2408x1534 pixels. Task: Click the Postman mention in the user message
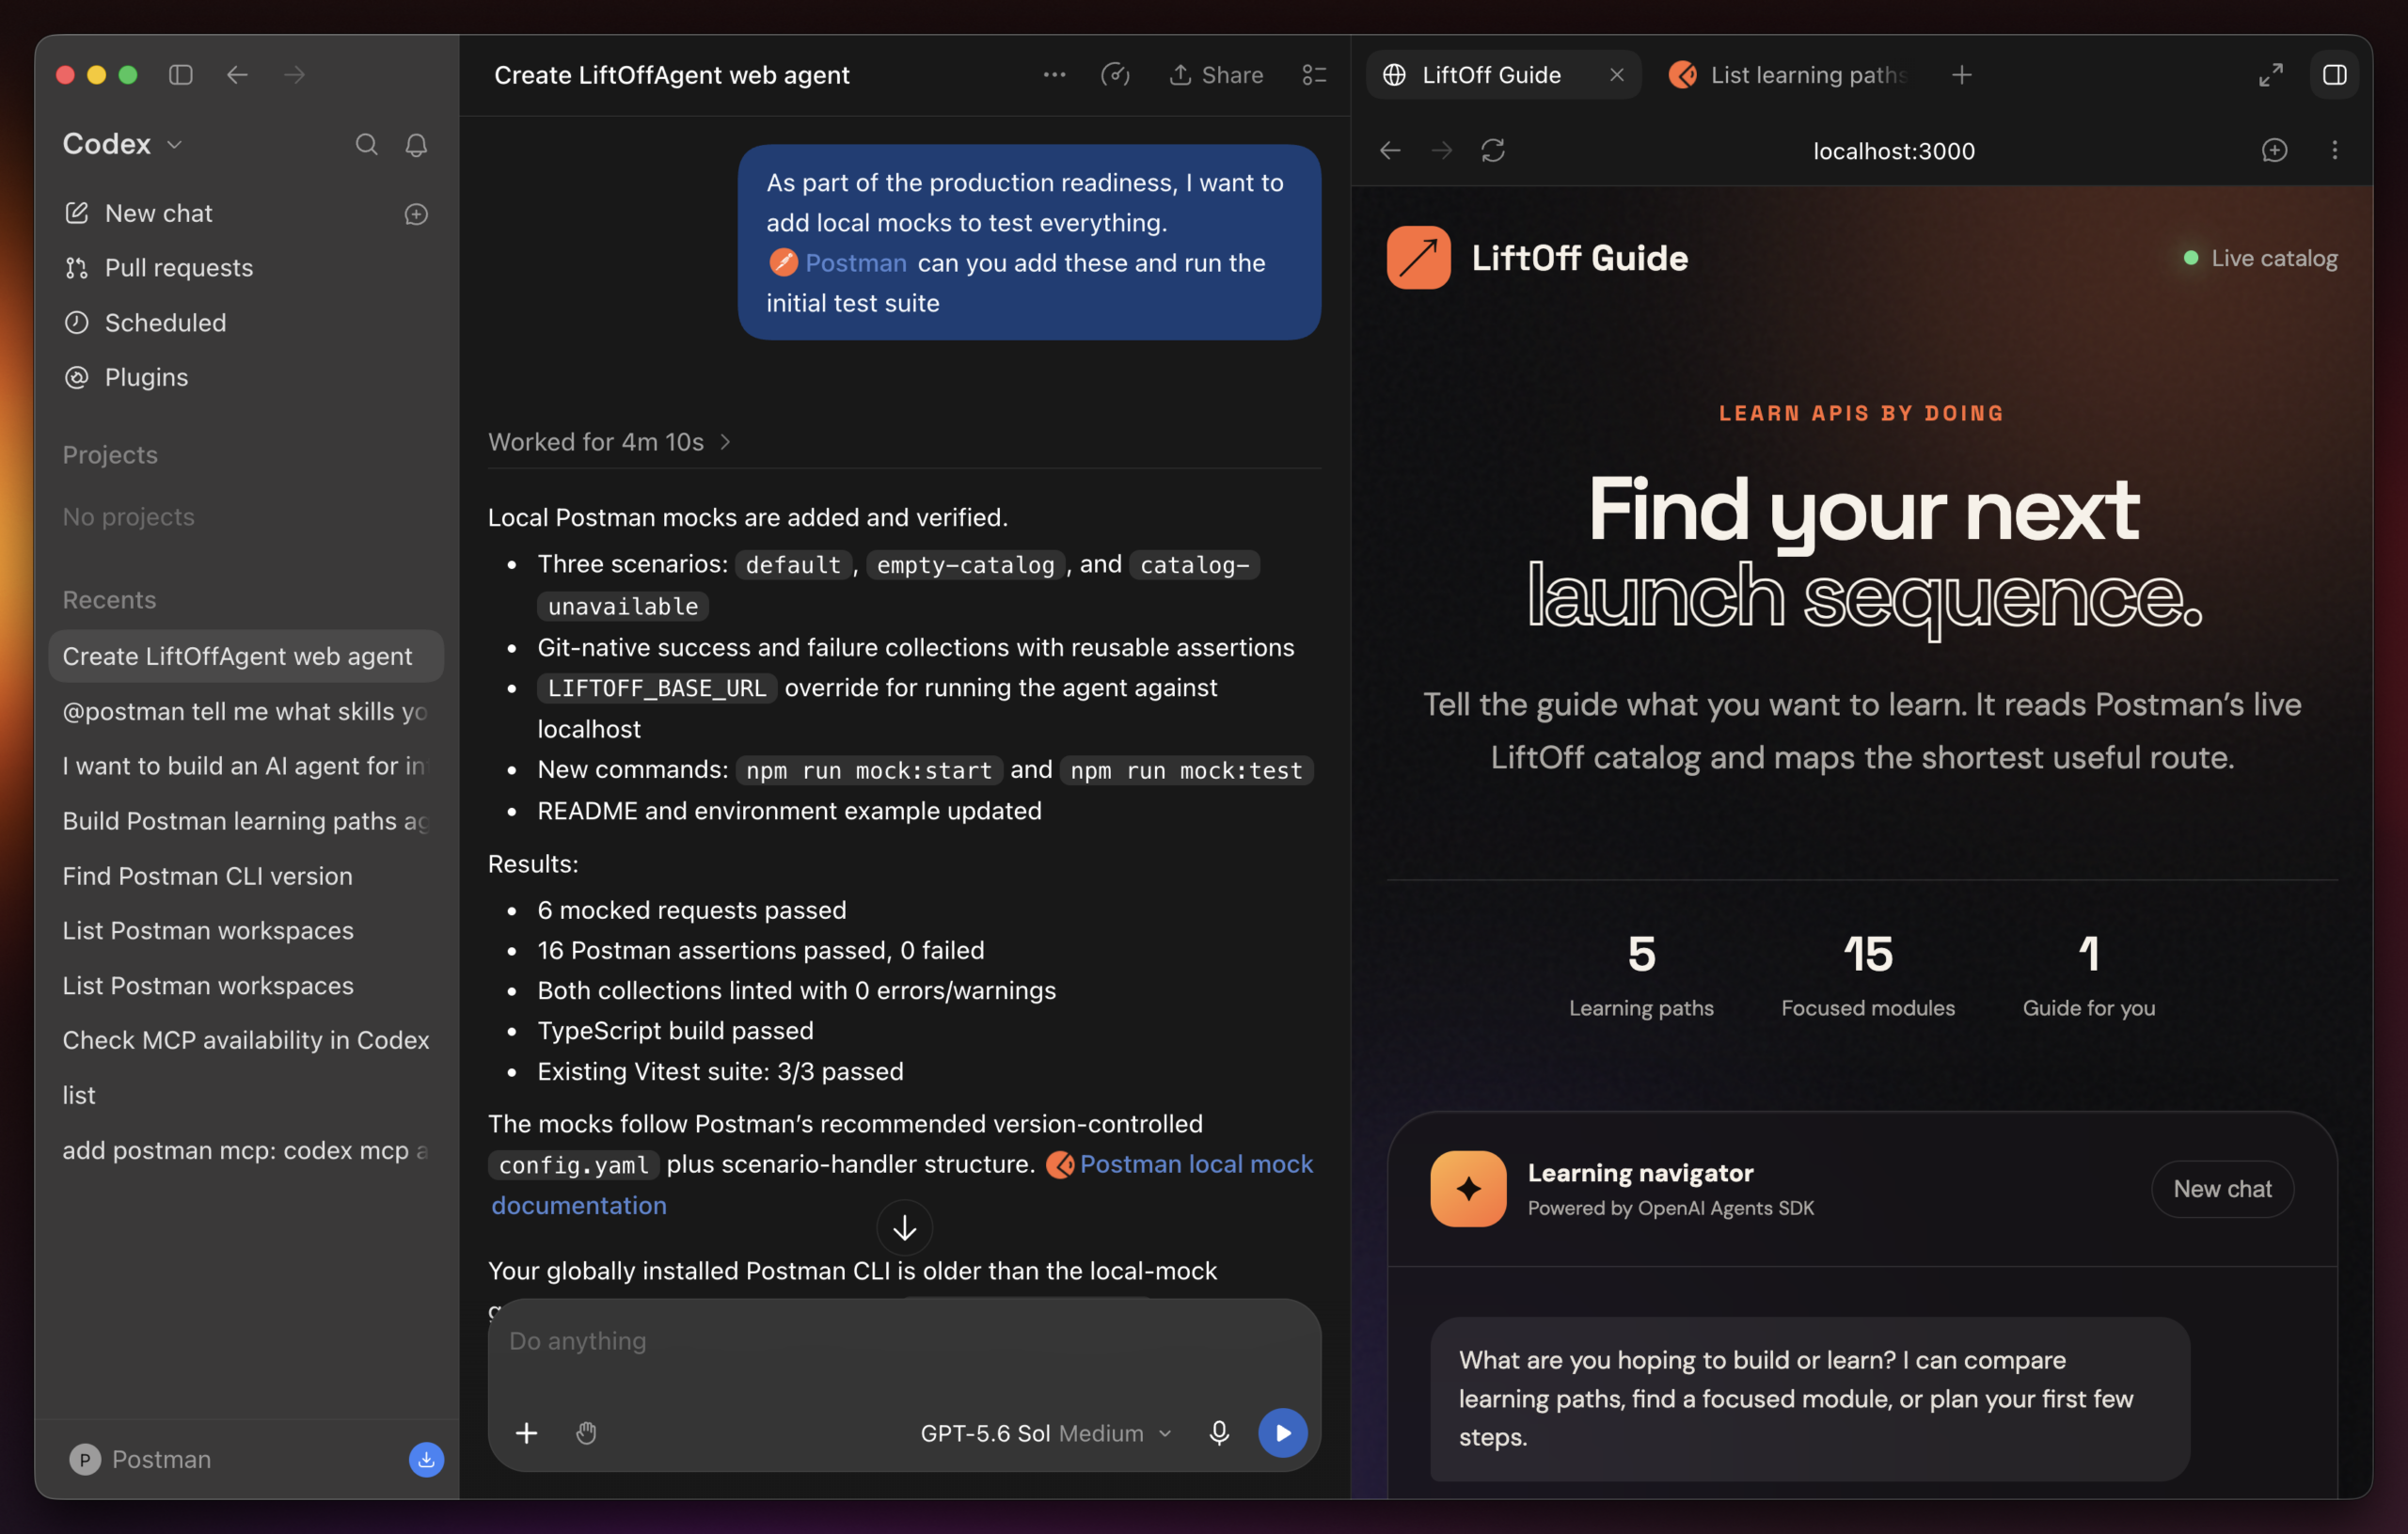point(838,263)
